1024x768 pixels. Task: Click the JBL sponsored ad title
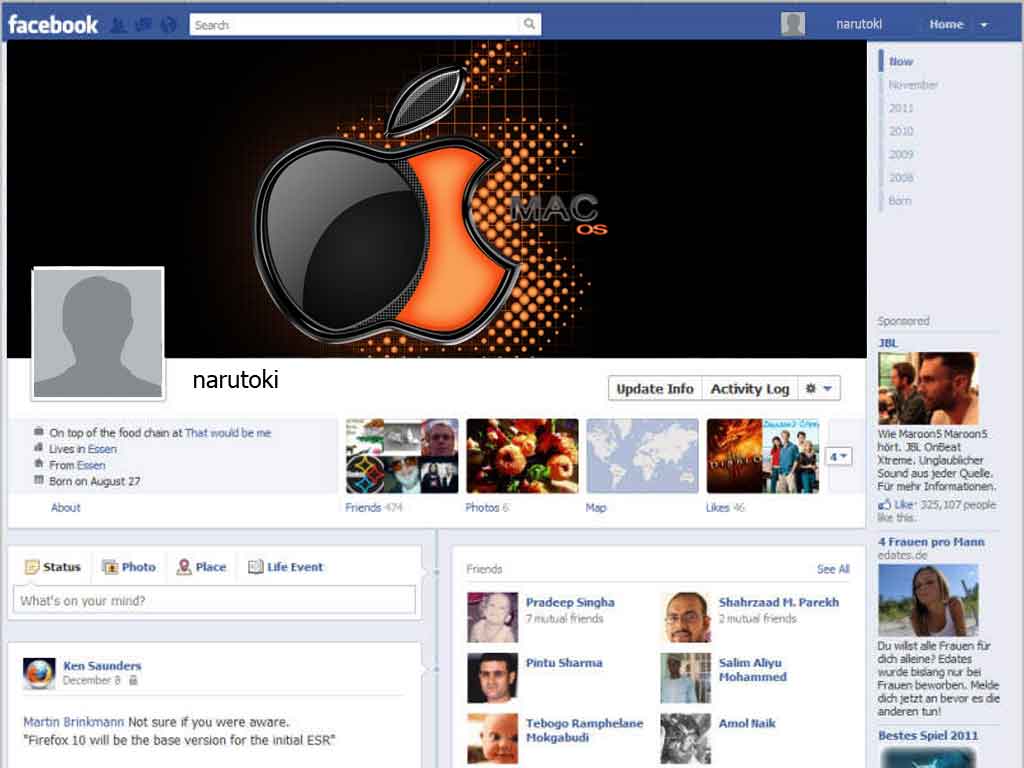point(888,343)
